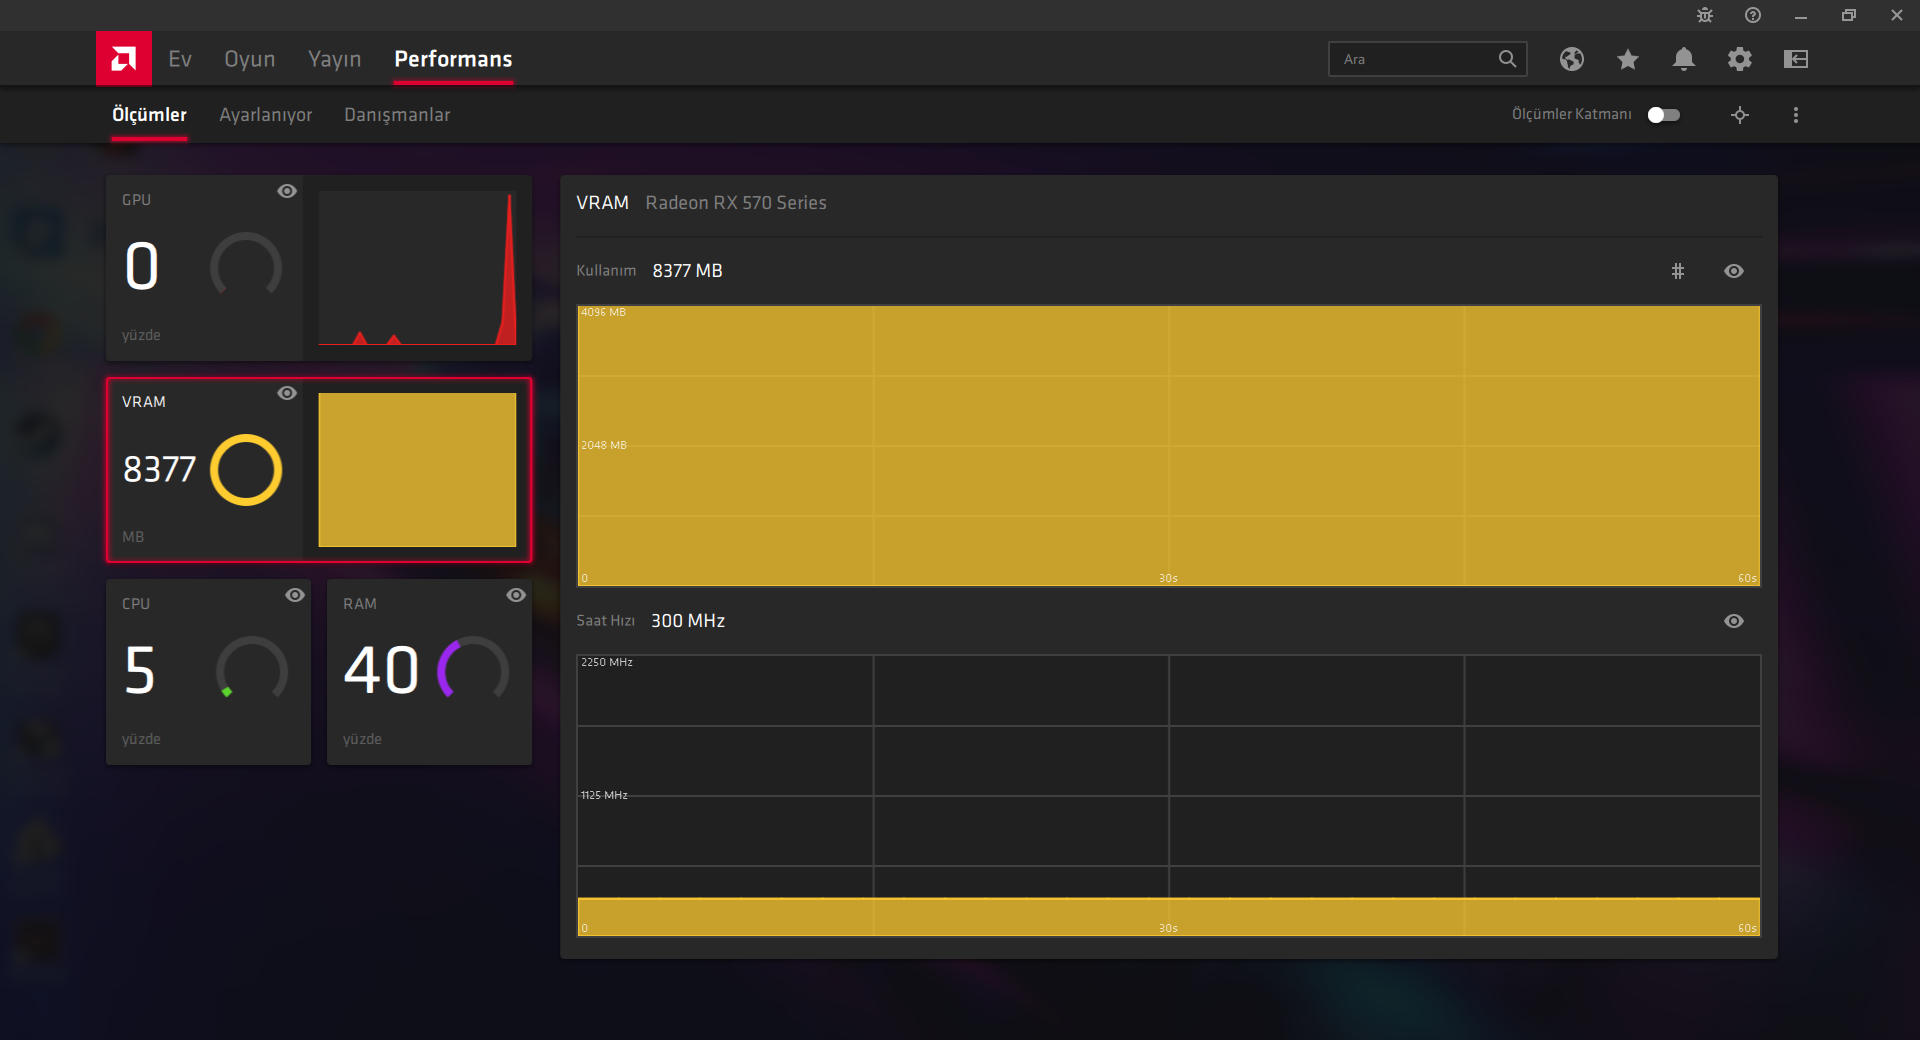The image size is (1920, 1040).
Task: Open the Yayın tab
Action: click(334, 59)
